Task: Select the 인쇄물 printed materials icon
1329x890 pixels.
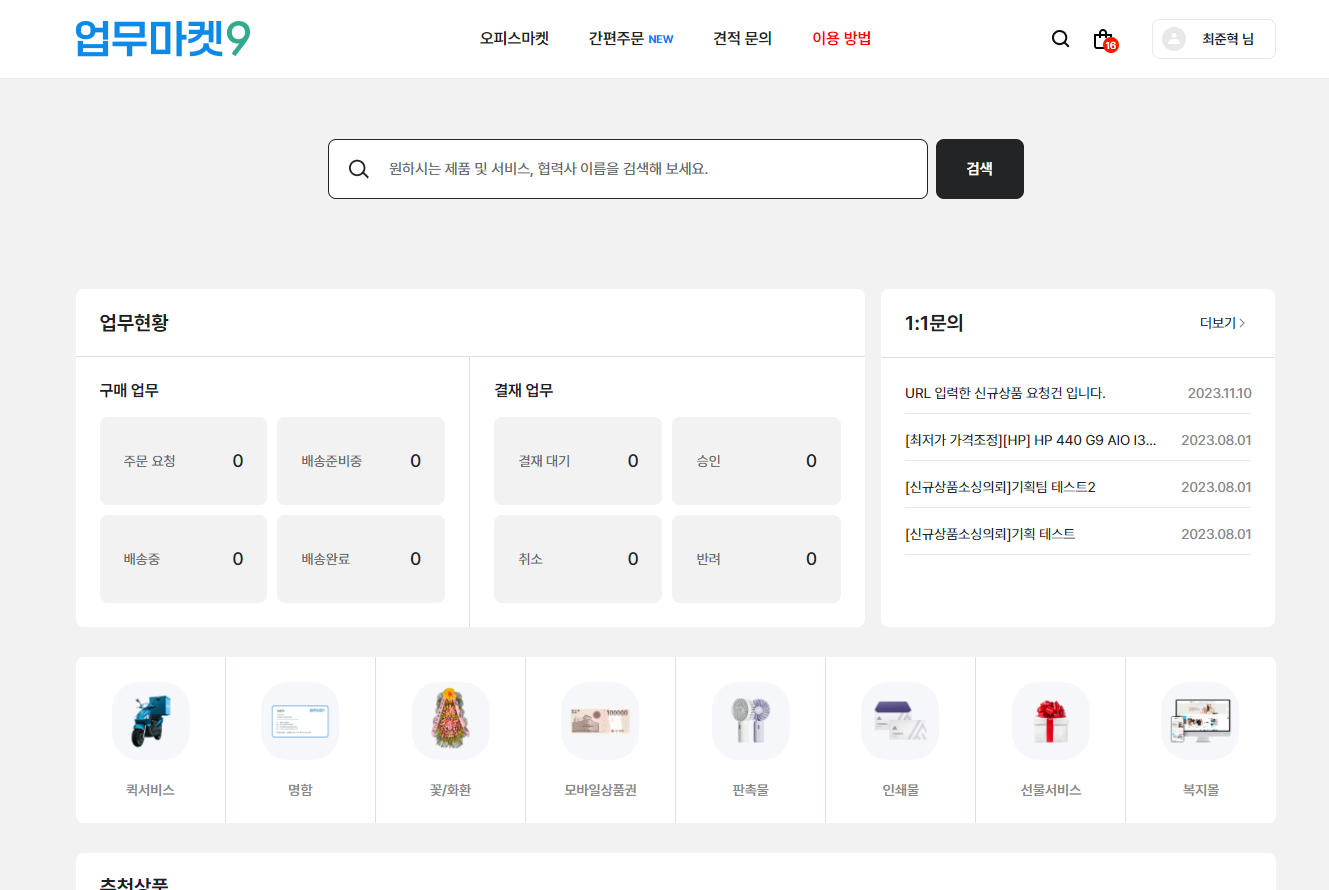Action: [x=900, y=721]
